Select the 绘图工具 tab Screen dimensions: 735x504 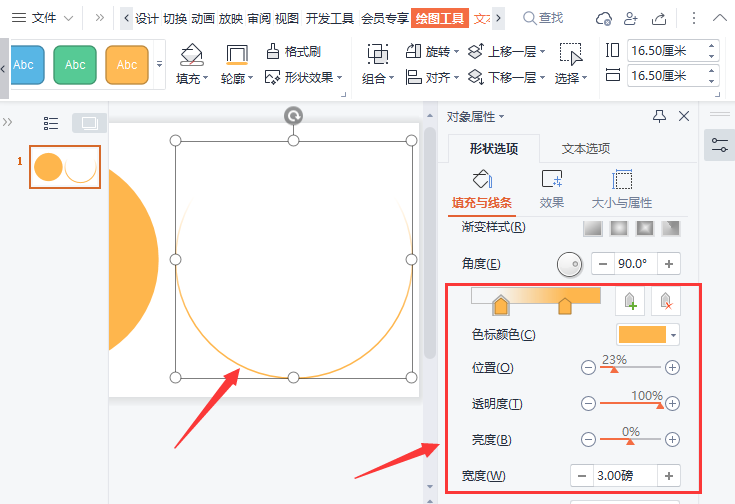[440, 18]
